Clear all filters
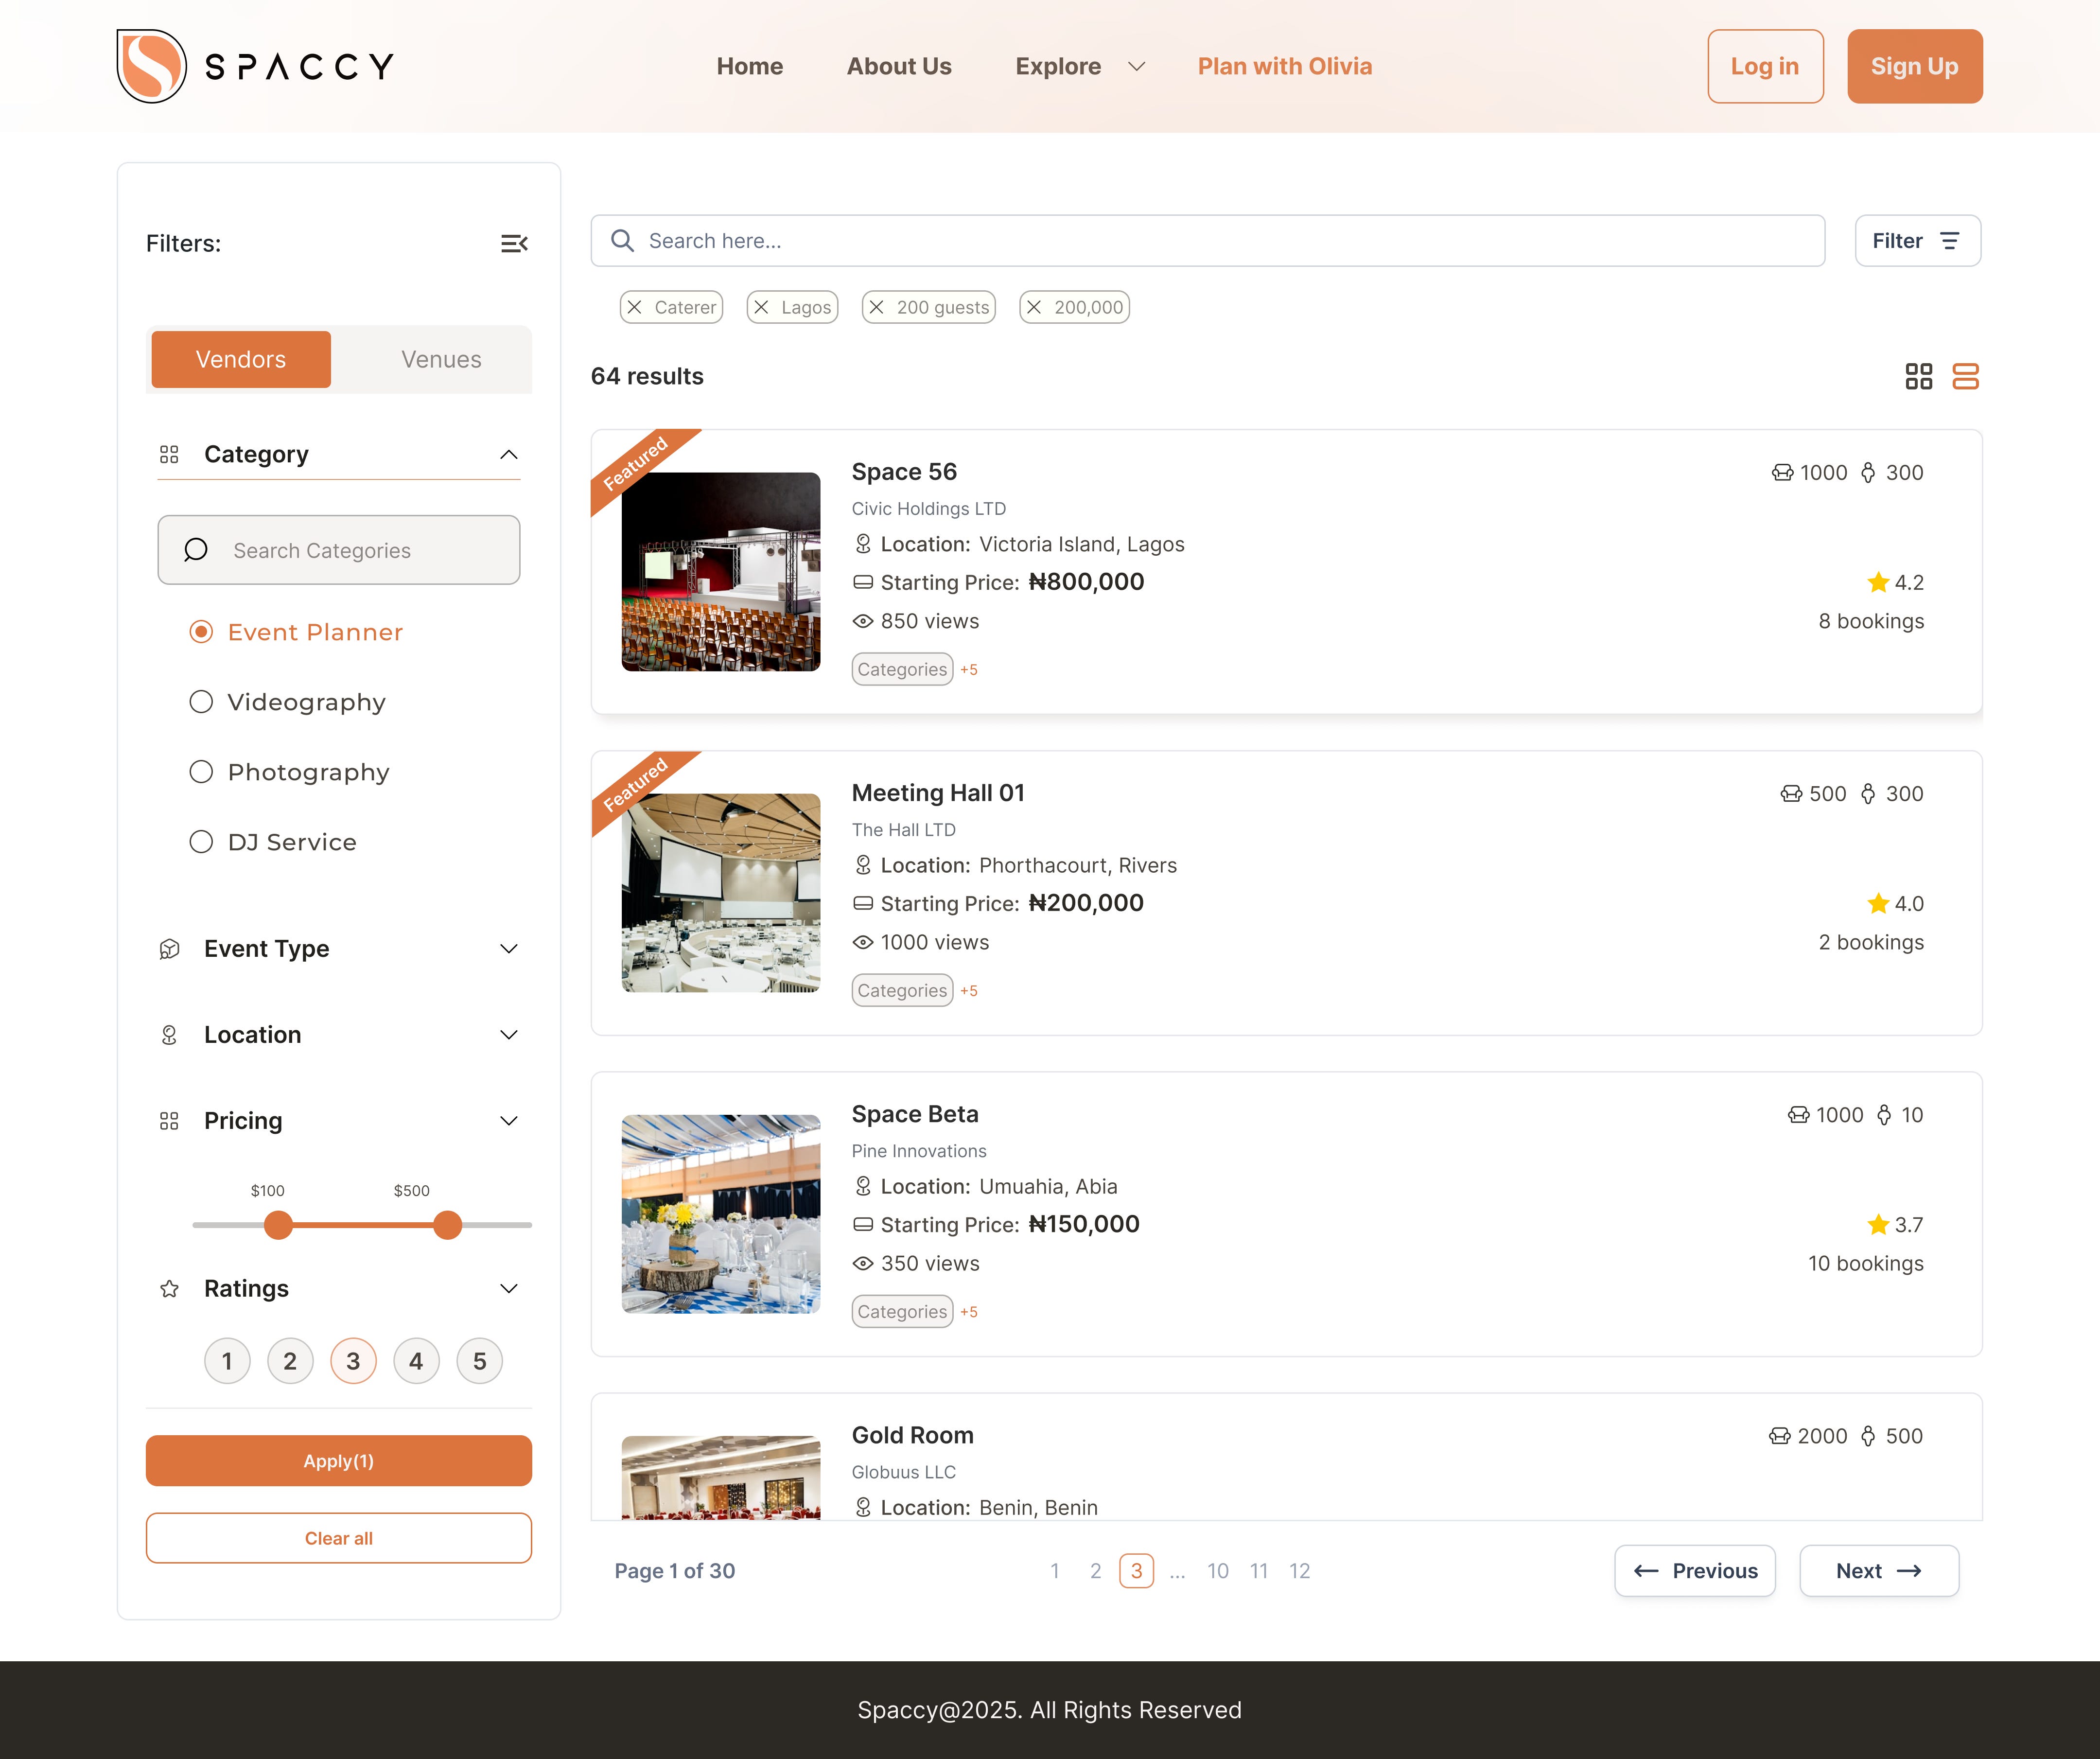Image resolution: width=2100 pixels, height=1759 pixels. click(339, 1538)
